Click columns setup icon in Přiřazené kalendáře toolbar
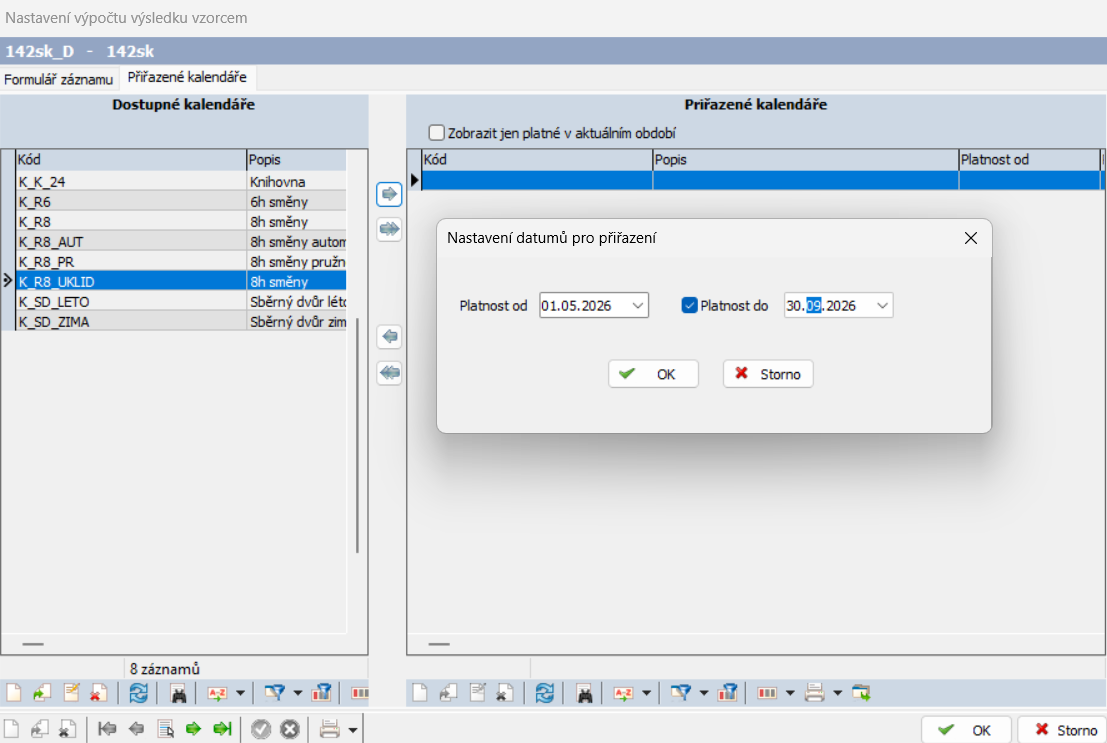Screen dimensions: 1107x743 tap(767, 693)
